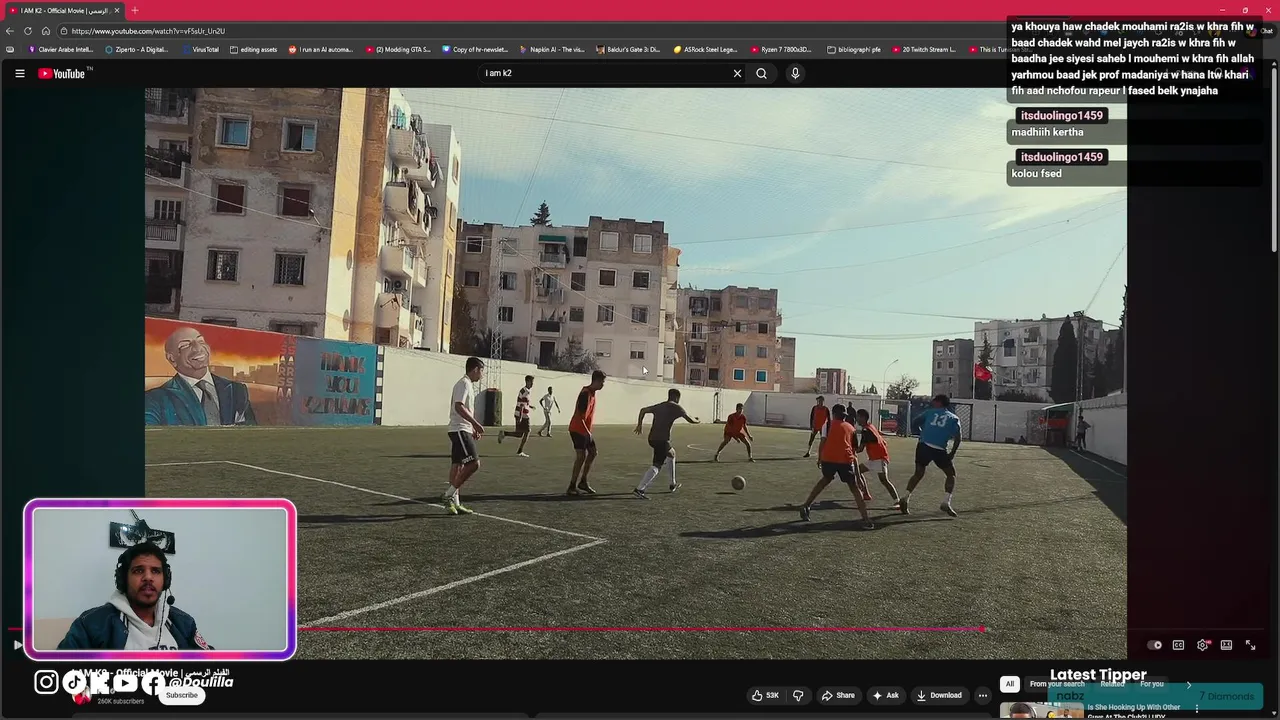Open Napkin AI bookmark
The image size is (1280, 720).
click(x=552, y=49)
